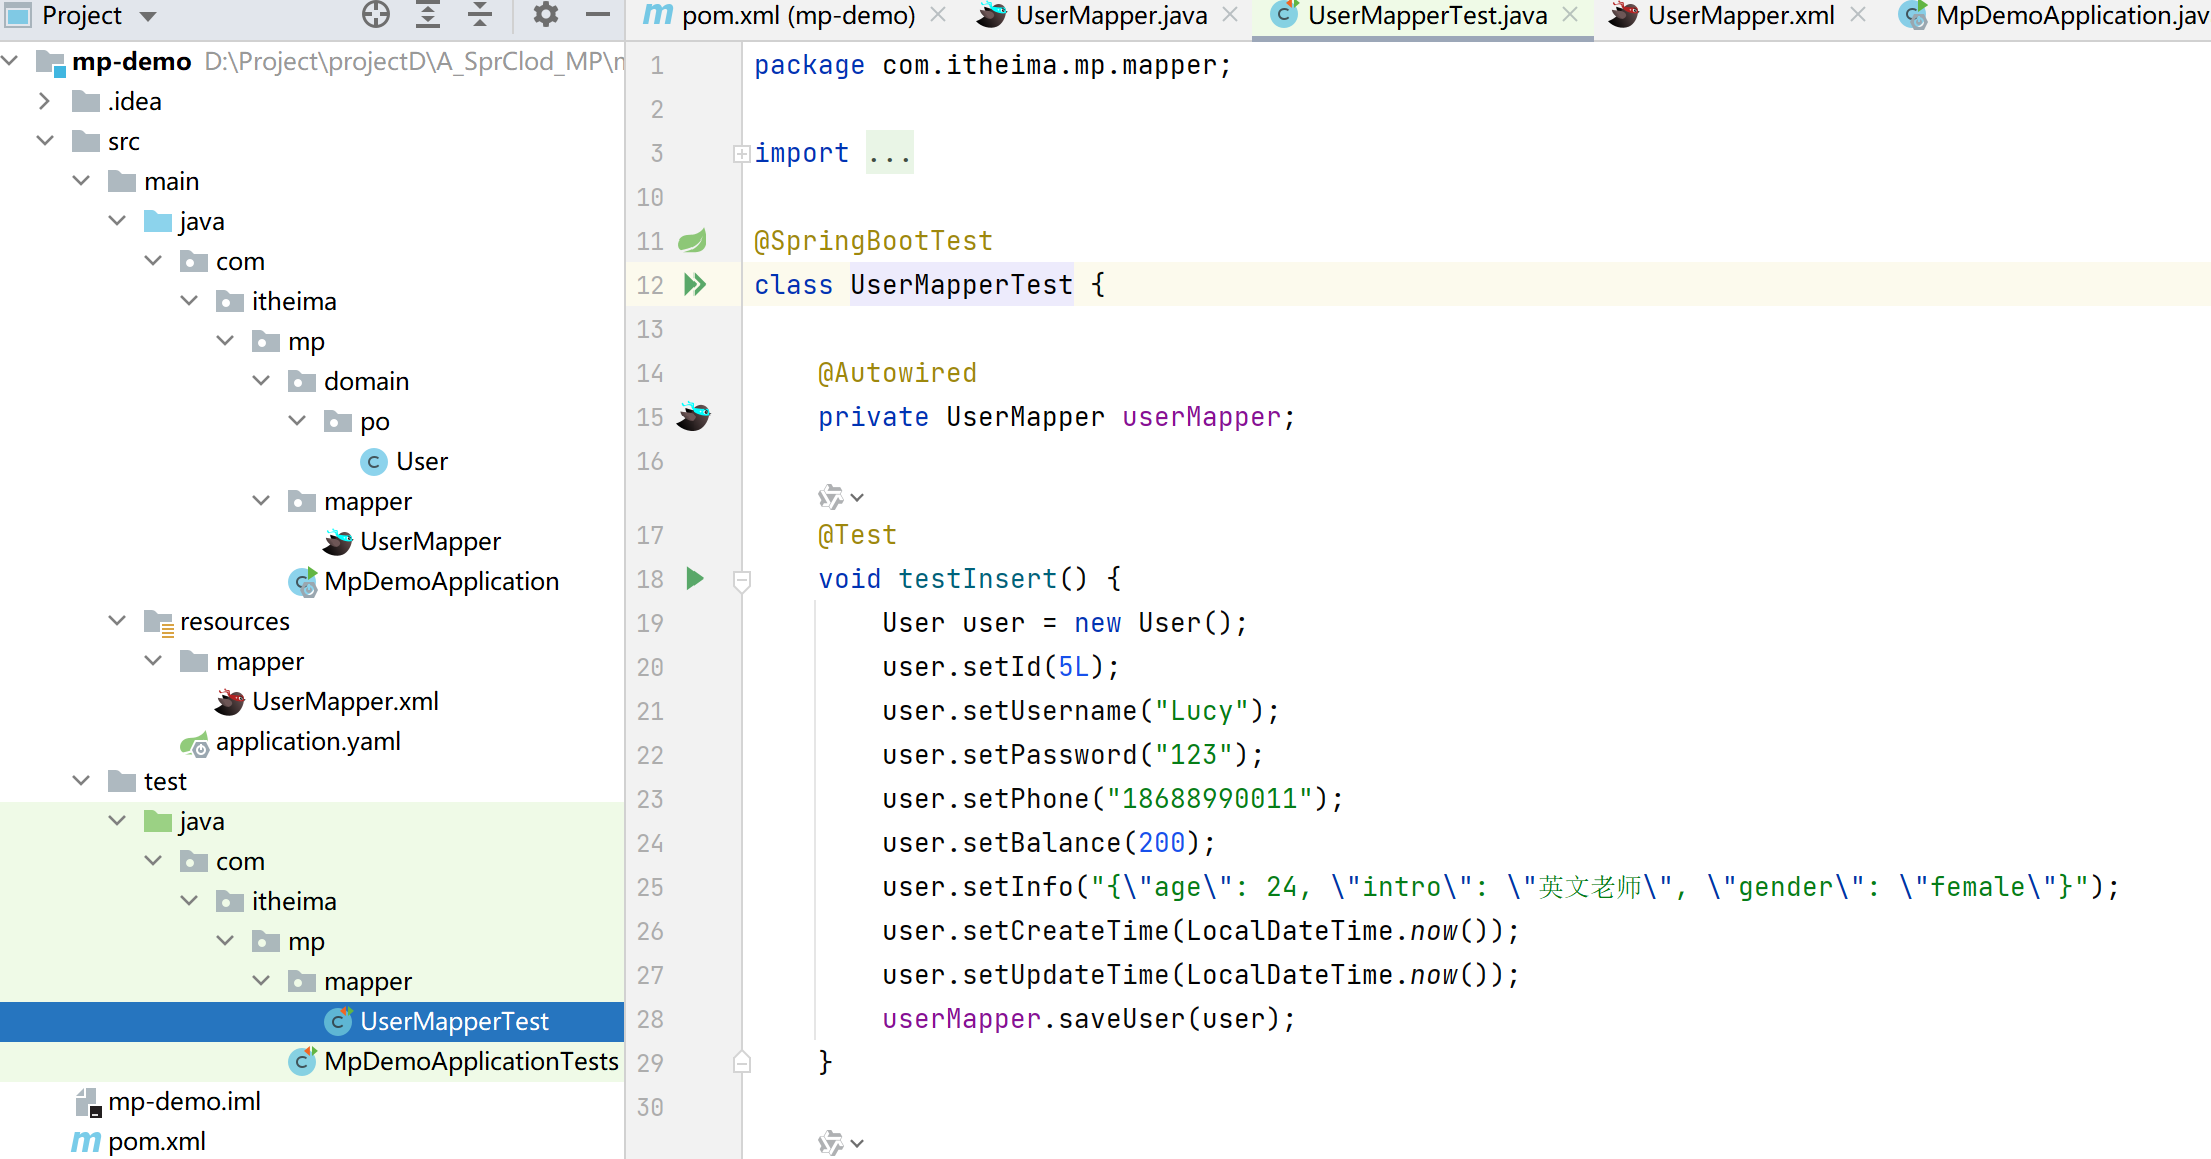The height and width of the screenshot is (1159, 2211).
Task: Run testInsert using the green gutter arrow
Action: point(695,578)
